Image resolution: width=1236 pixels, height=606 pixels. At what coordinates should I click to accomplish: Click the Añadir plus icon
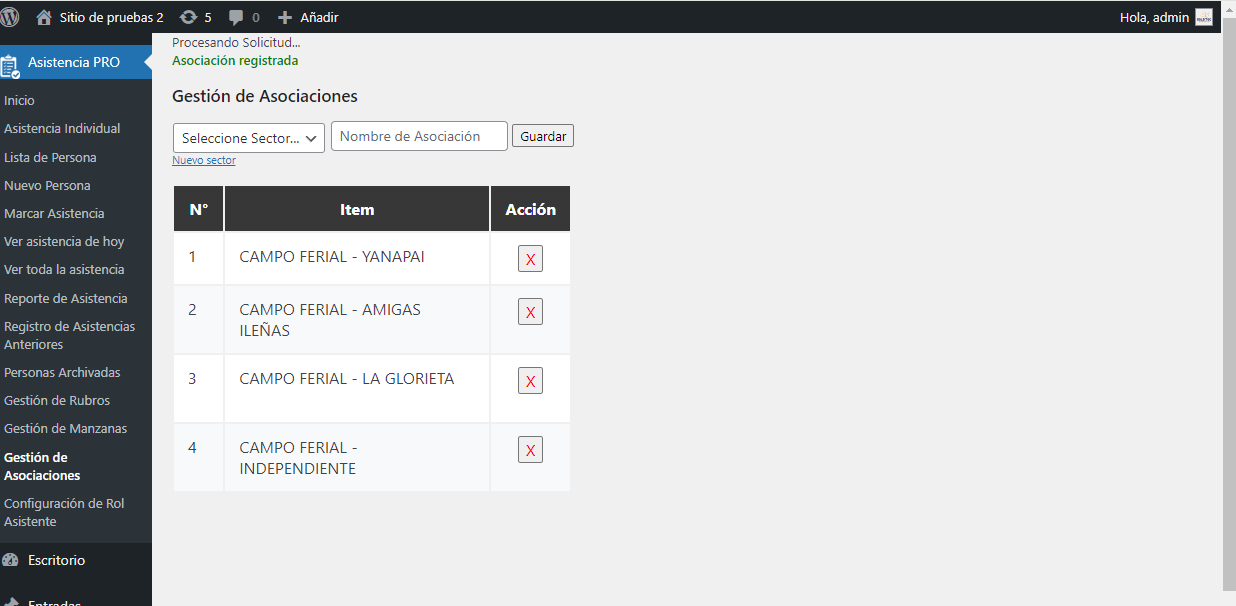pyautogui.click(x=283, y=16)
